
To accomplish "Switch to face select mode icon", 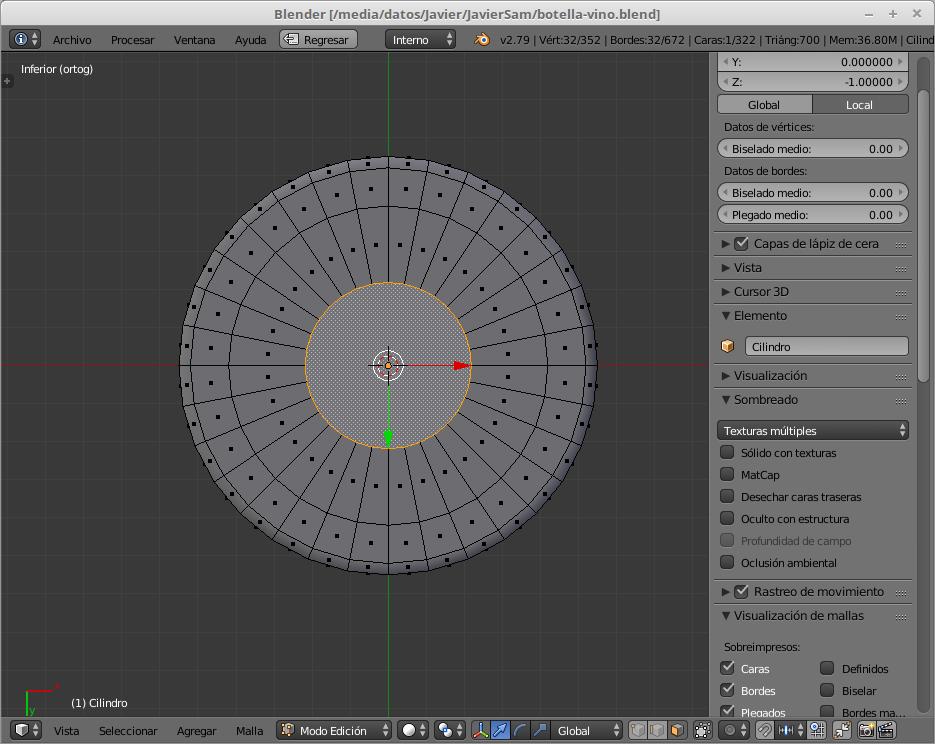I will click(677, 730).
